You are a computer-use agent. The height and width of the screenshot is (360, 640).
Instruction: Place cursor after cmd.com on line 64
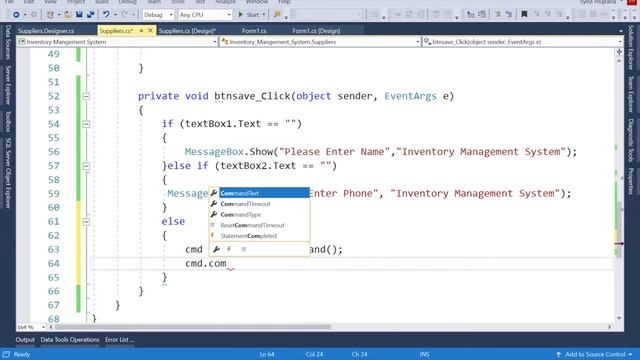[227, 264]
